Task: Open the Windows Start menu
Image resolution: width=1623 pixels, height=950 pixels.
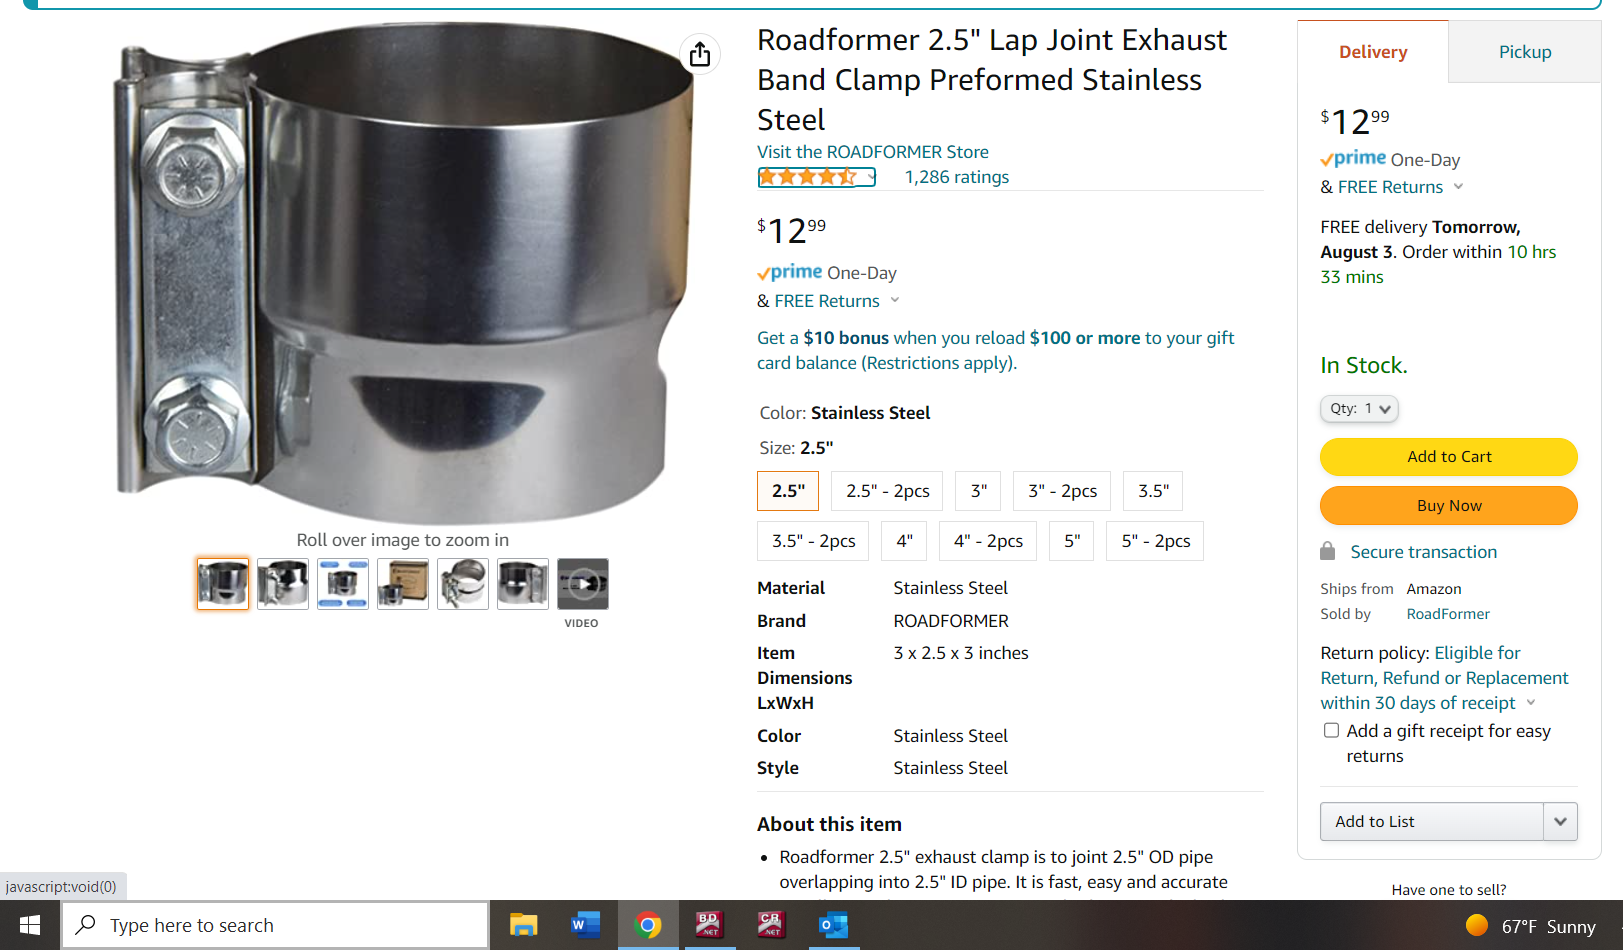Action: coord(30,925)
